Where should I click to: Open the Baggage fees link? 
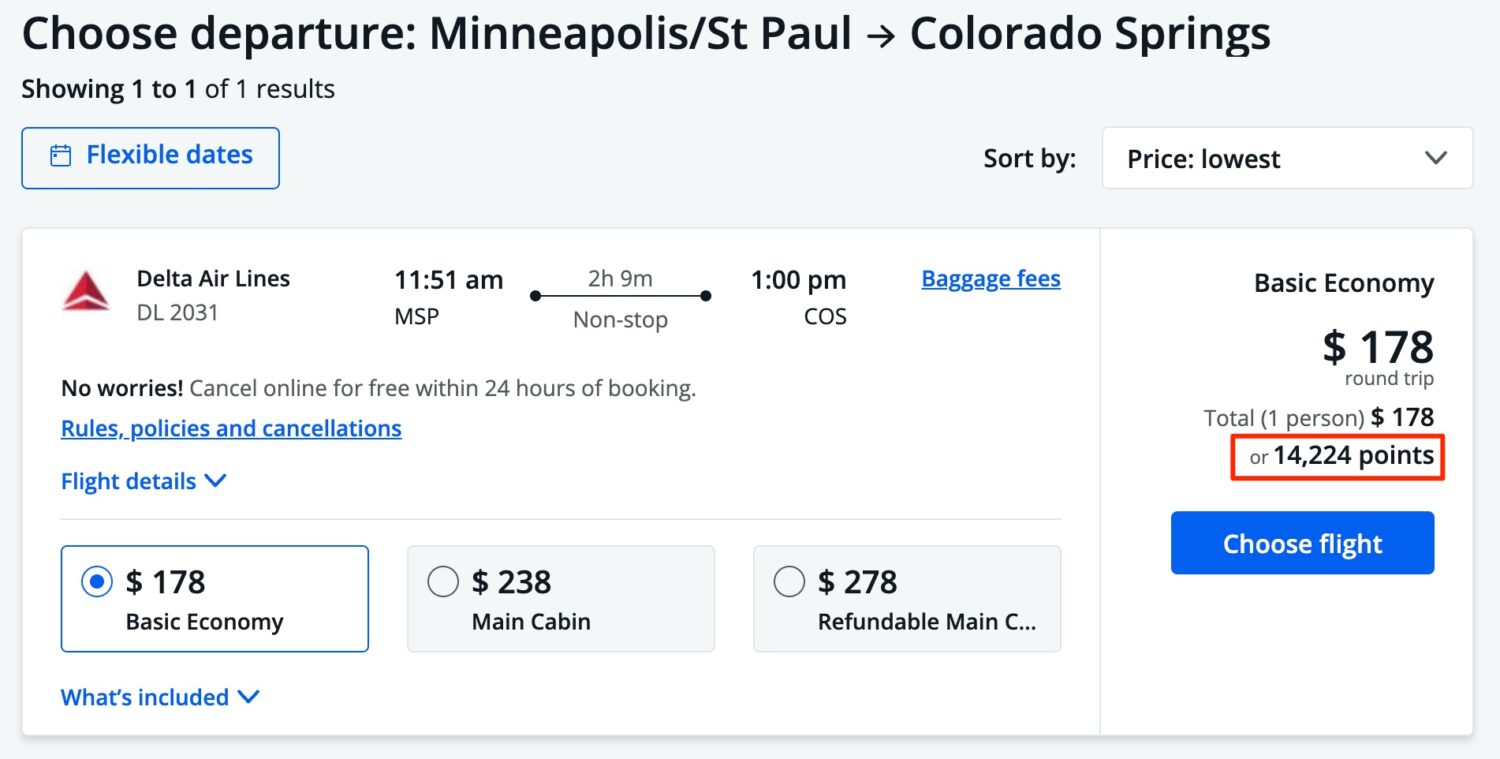(x=990, y=278)
